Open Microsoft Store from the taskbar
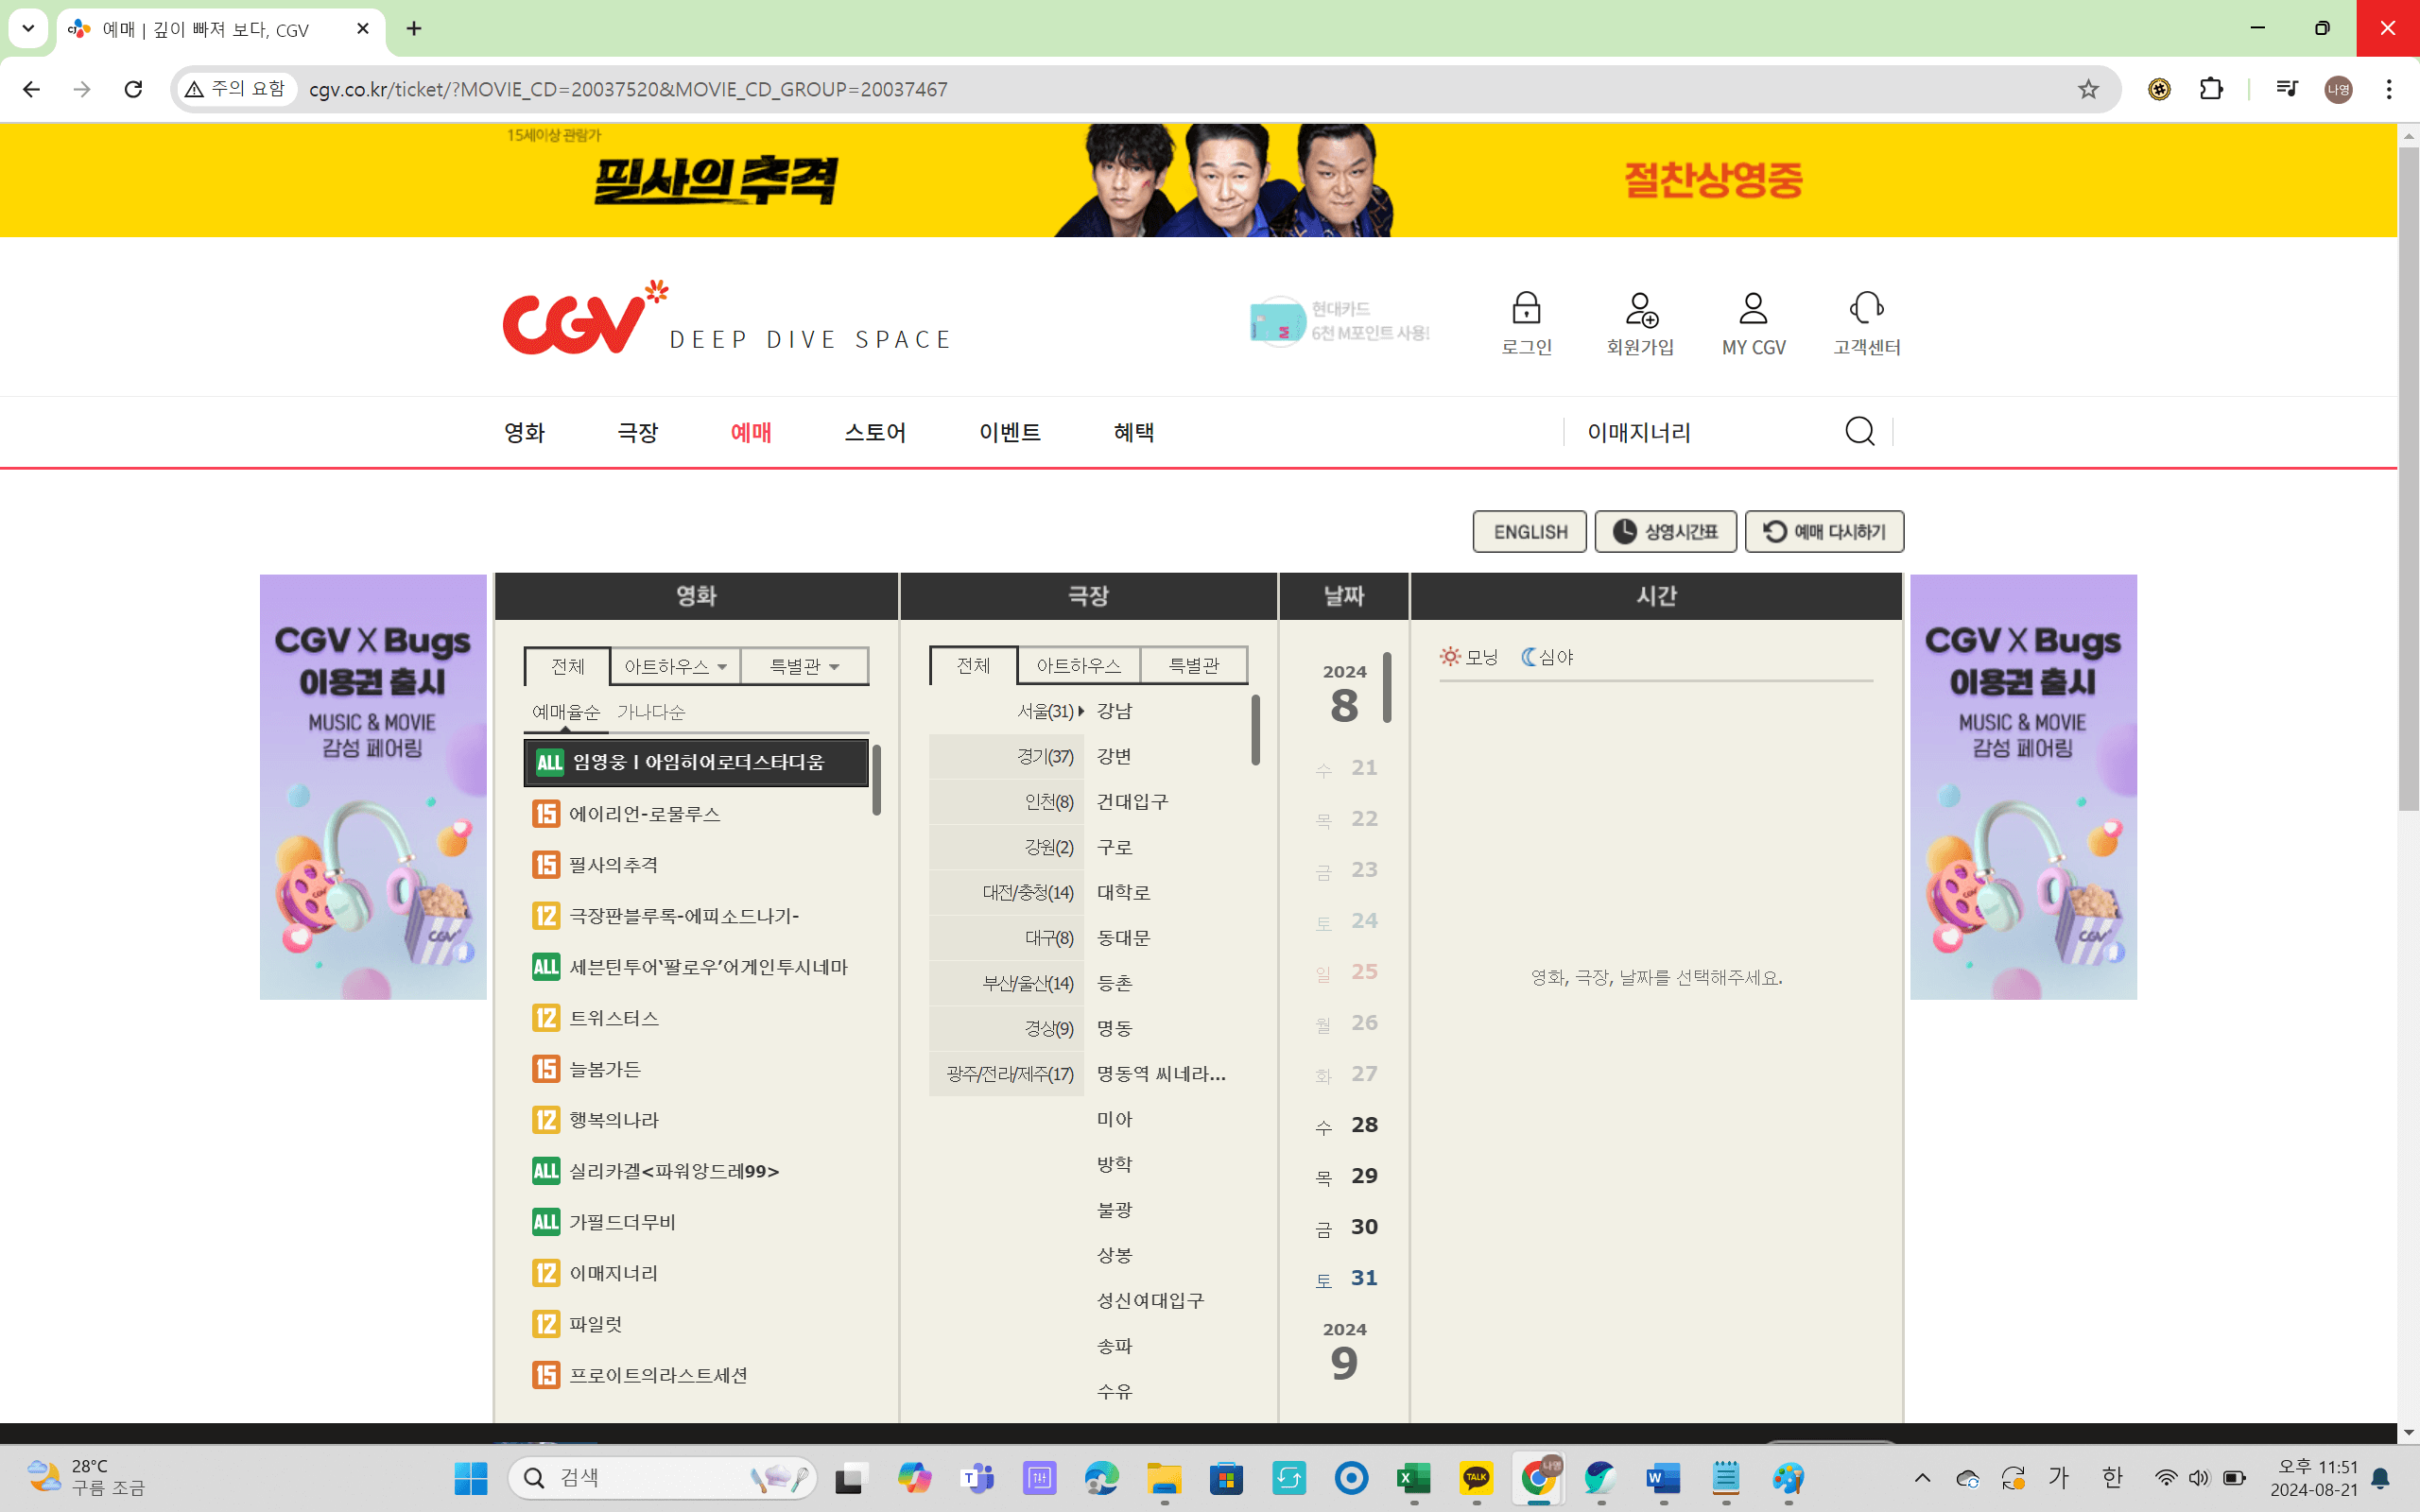 [1226, 1478]
